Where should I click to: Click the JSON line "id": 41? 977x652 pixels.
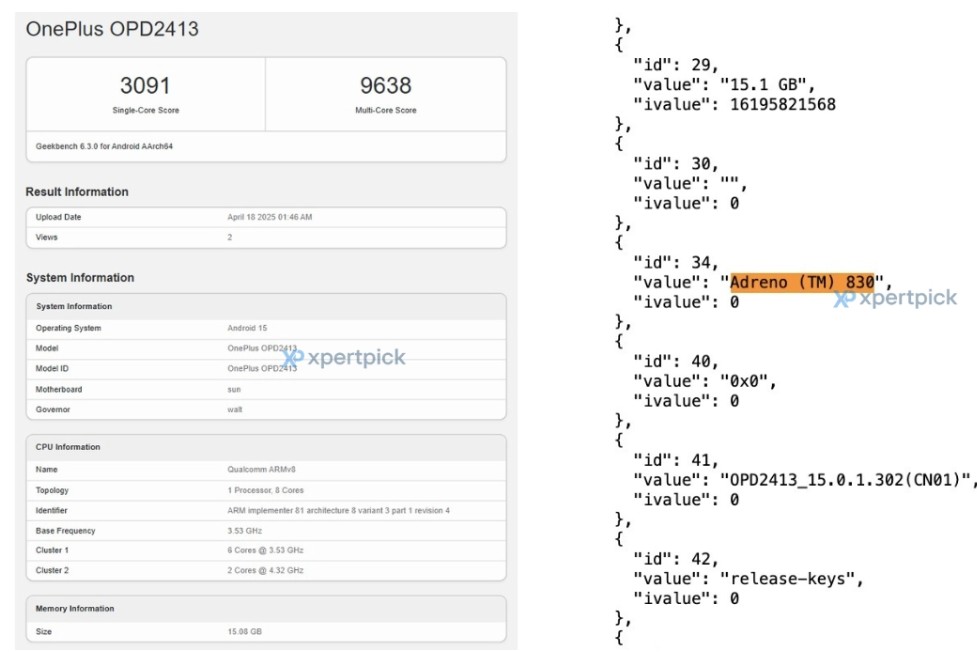point(675,460)
